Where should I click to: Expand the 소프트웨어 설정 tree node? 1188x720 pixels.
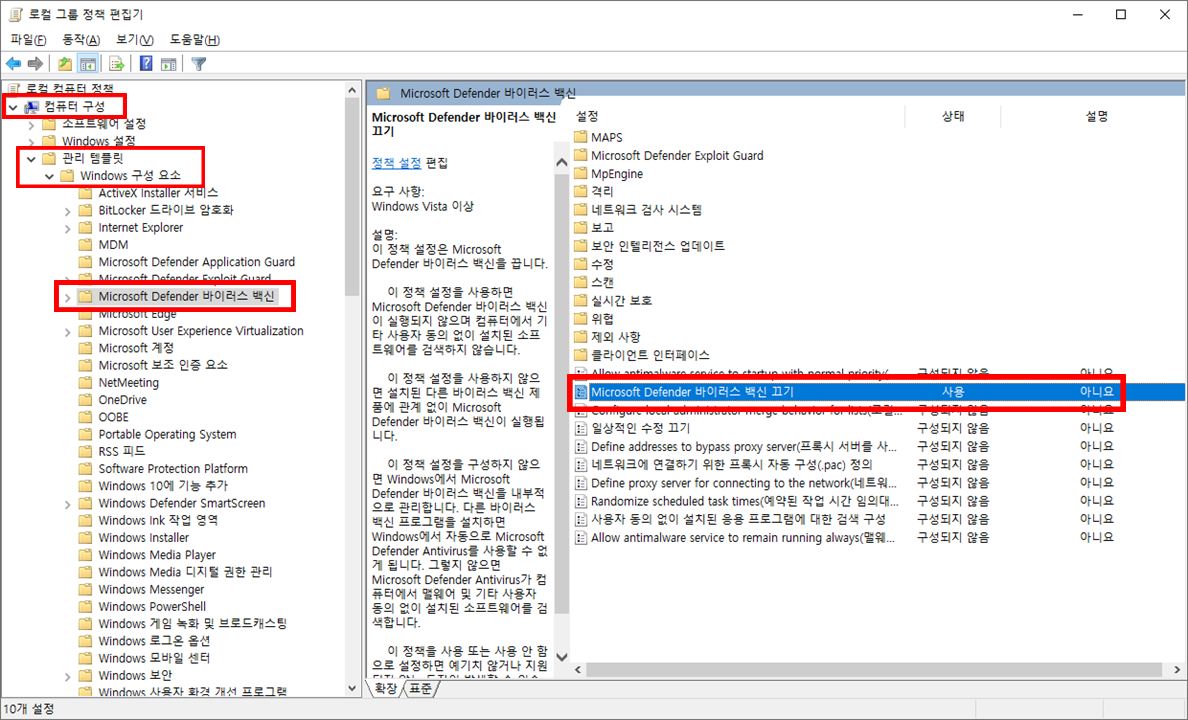31,124
